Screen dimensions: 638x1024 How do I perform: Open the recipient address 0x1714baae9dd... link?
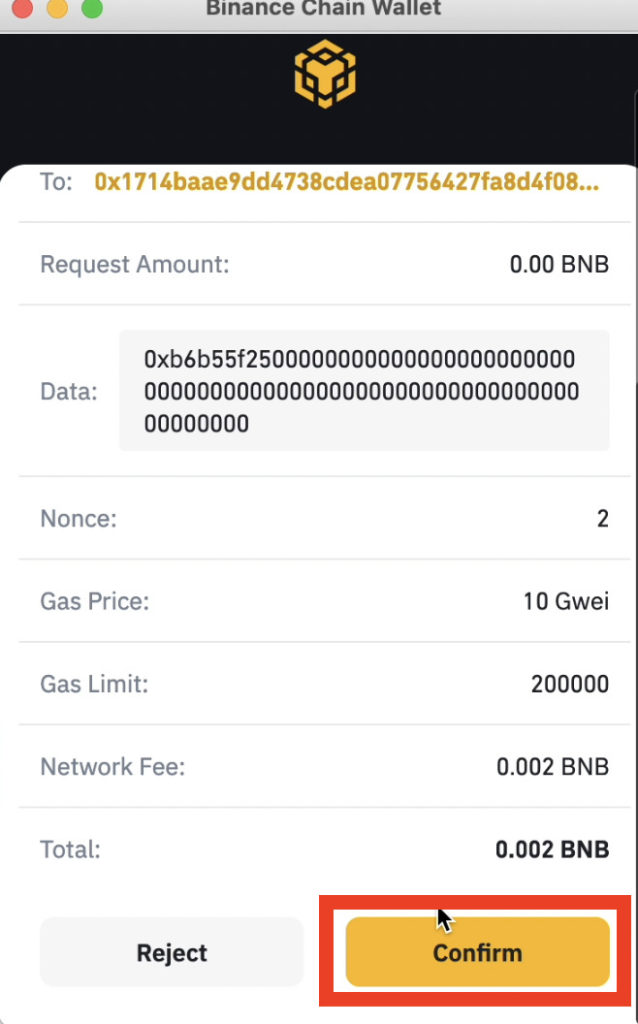(x=347, y=181)
